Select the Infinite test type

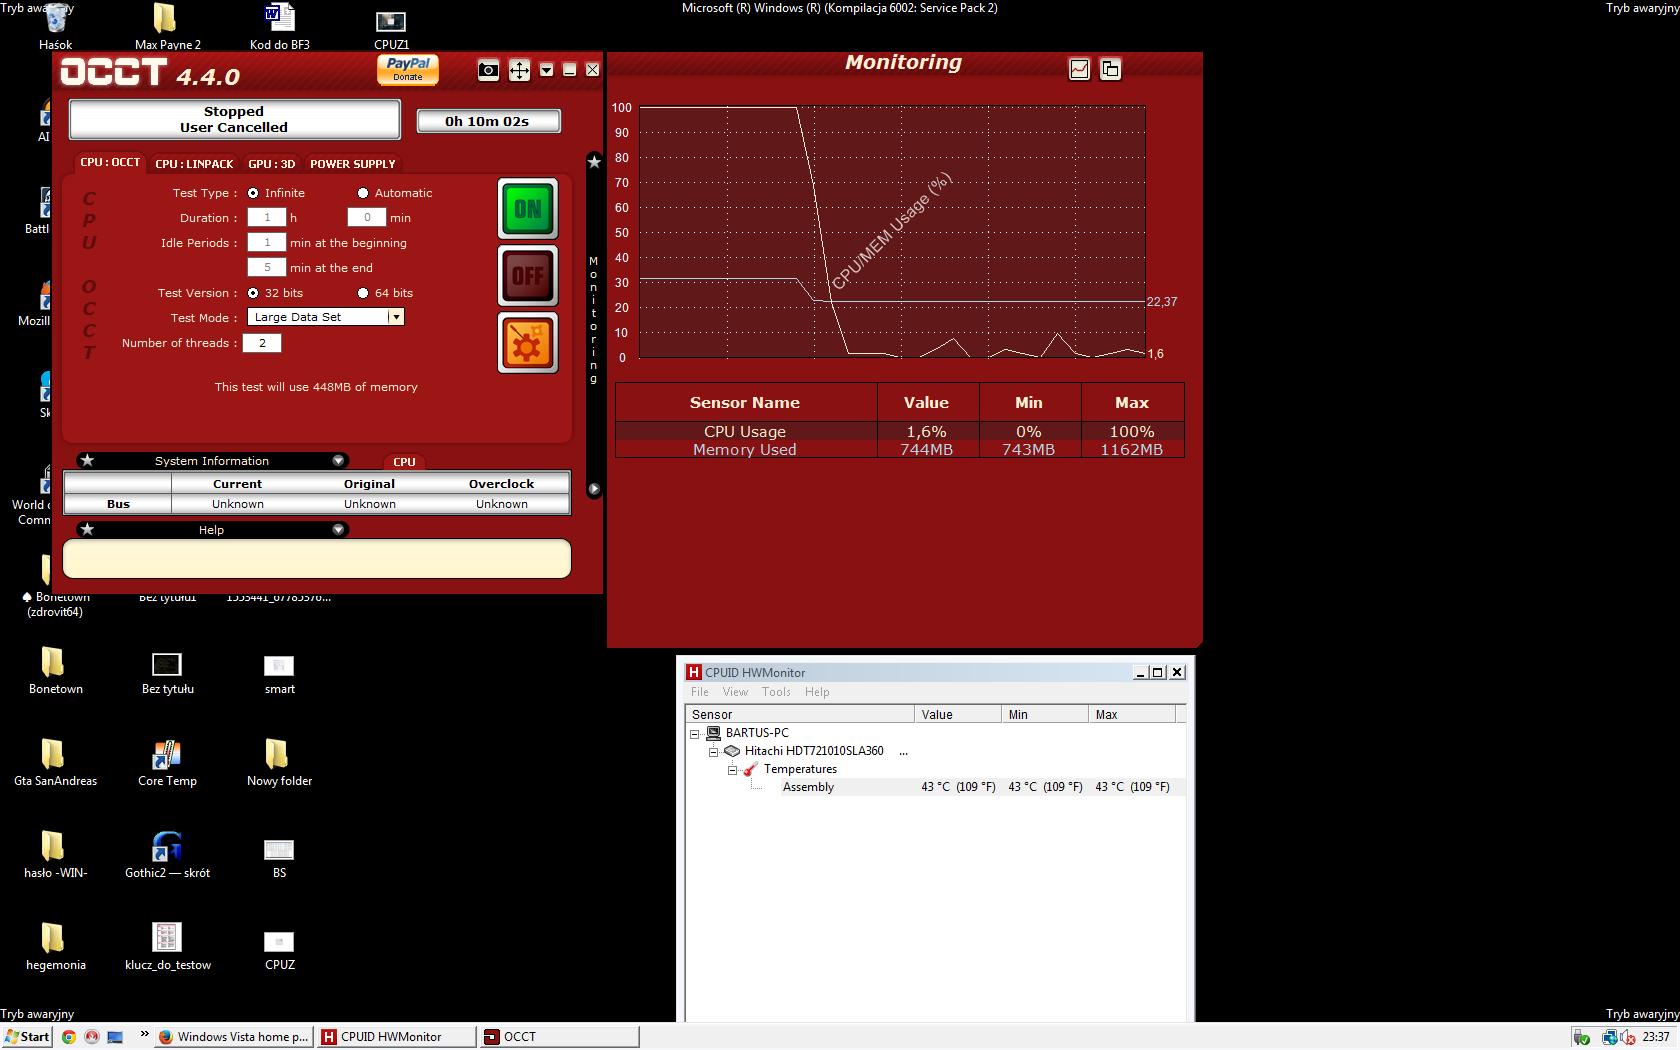253,193
